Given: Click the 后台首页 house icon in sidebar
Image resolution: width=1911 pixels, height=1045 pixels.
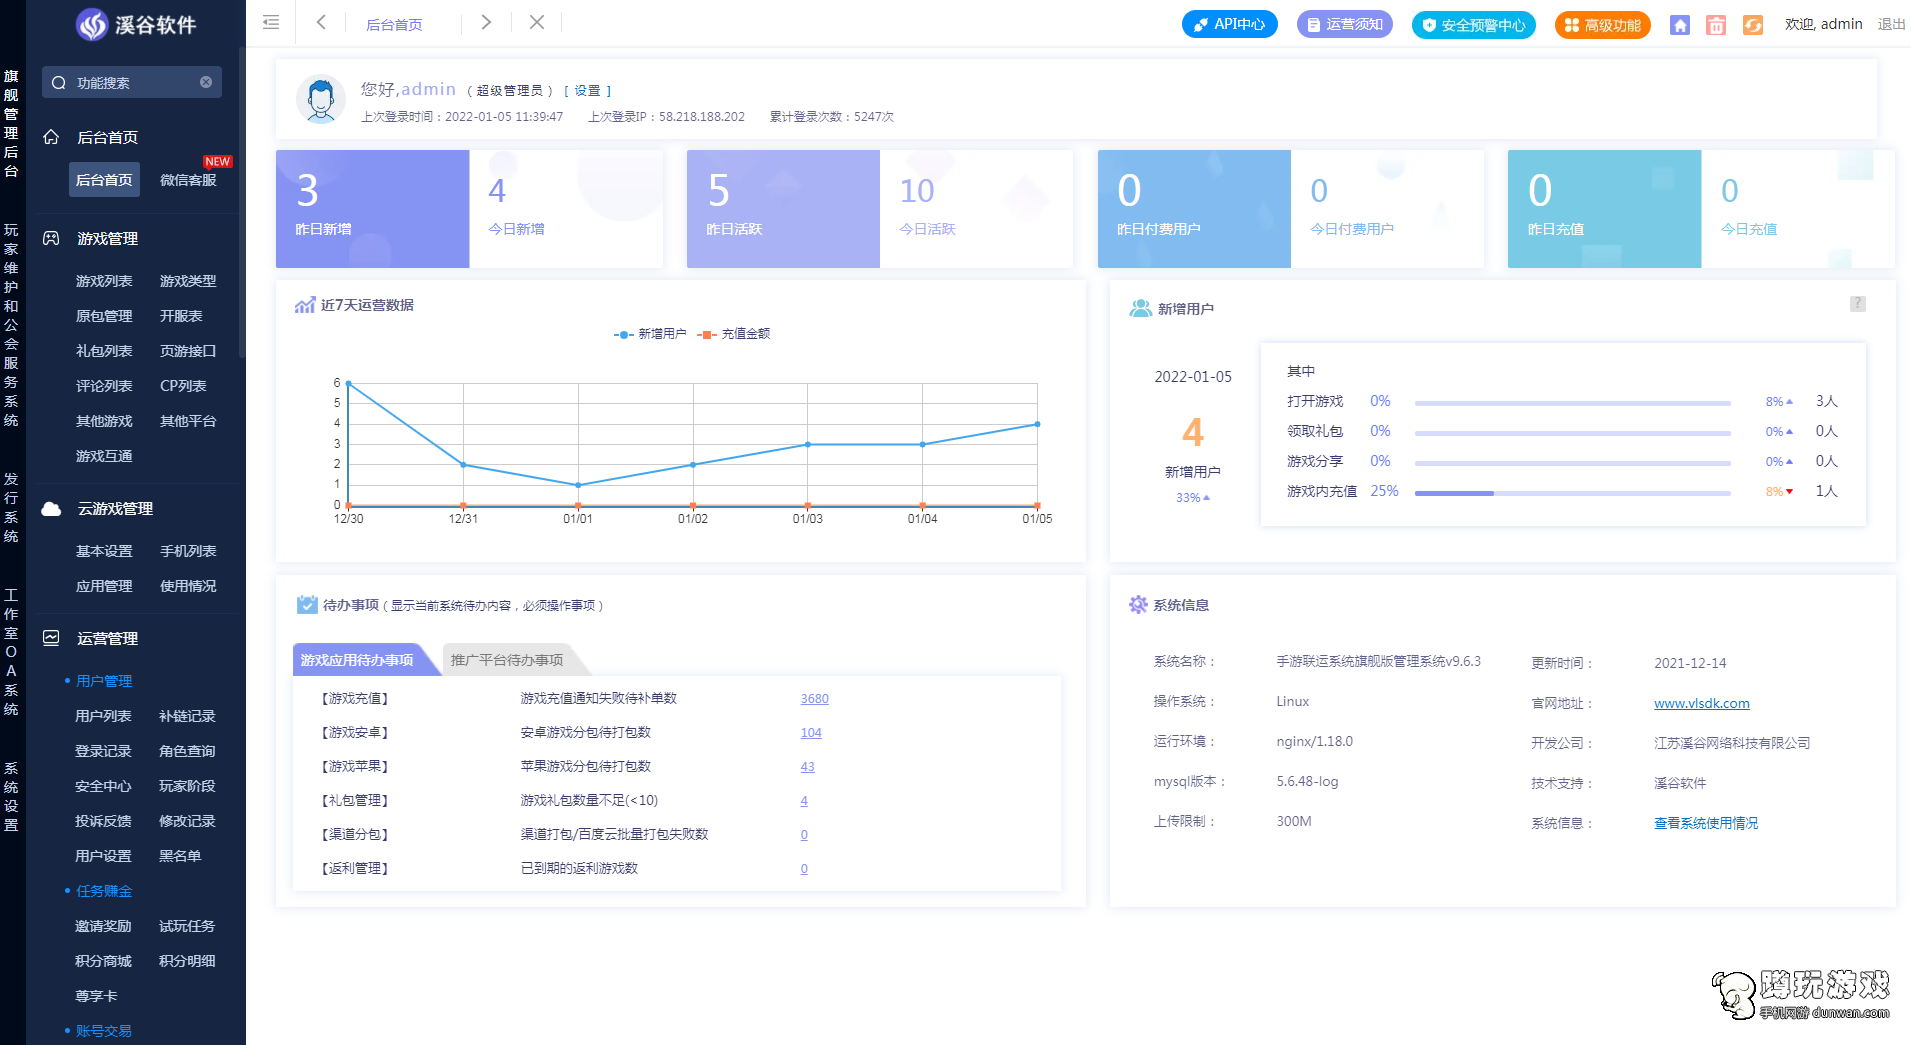Looking at the screenshot, I should point(51,137).
